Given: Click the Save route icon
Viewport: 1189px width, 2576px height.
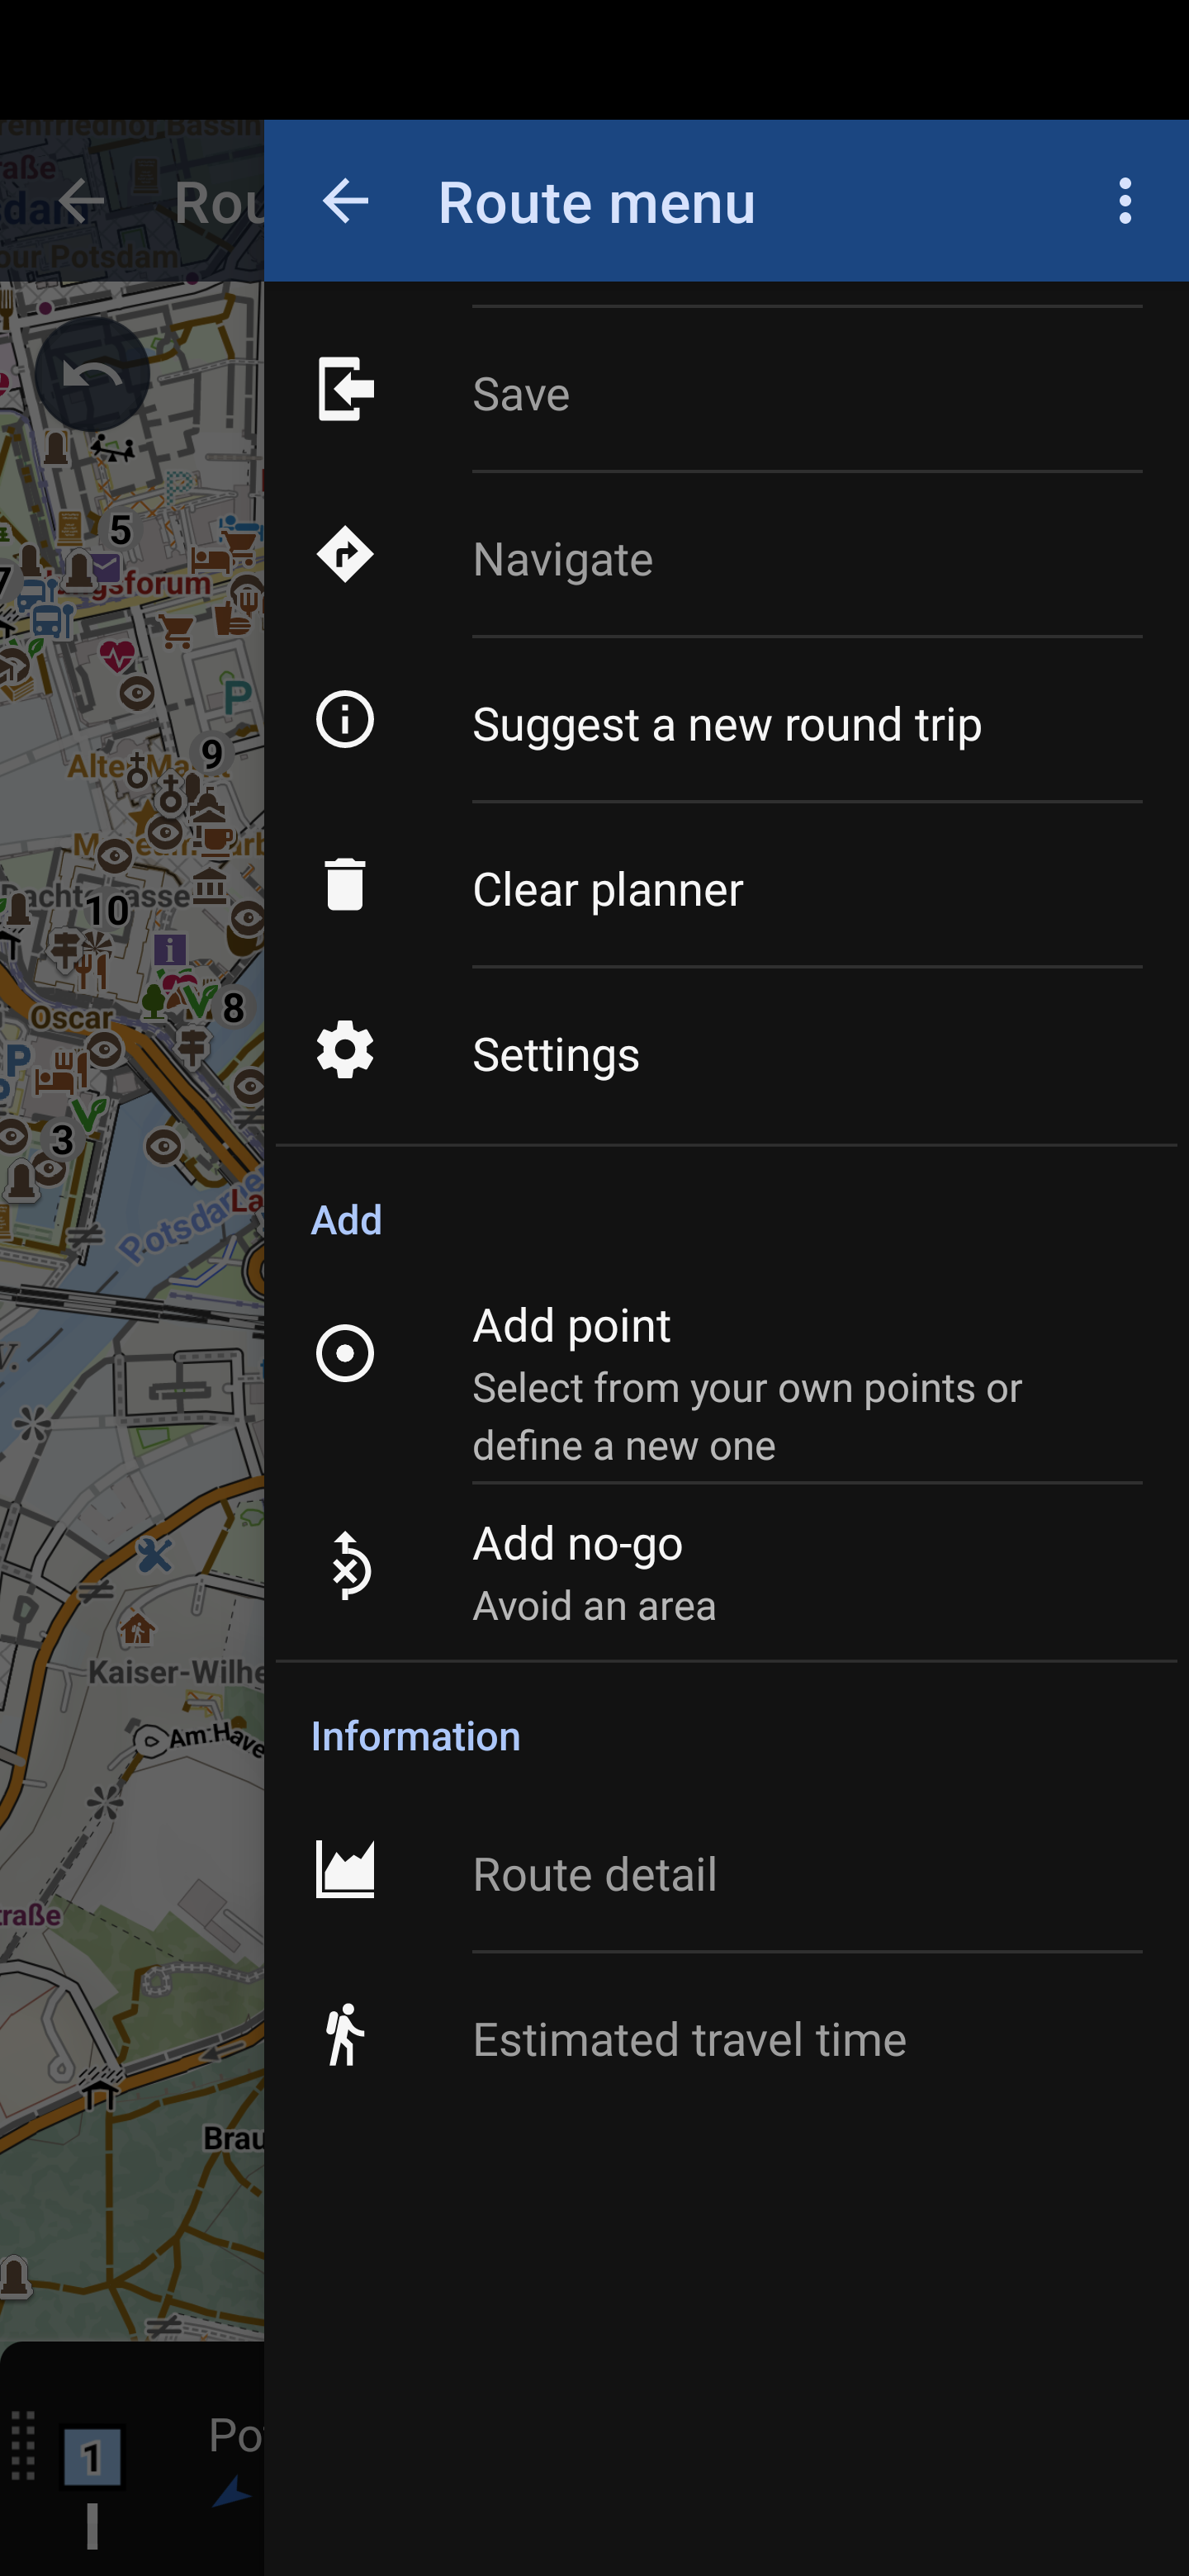Looking at the screenshot, I should tap(345, 389).
